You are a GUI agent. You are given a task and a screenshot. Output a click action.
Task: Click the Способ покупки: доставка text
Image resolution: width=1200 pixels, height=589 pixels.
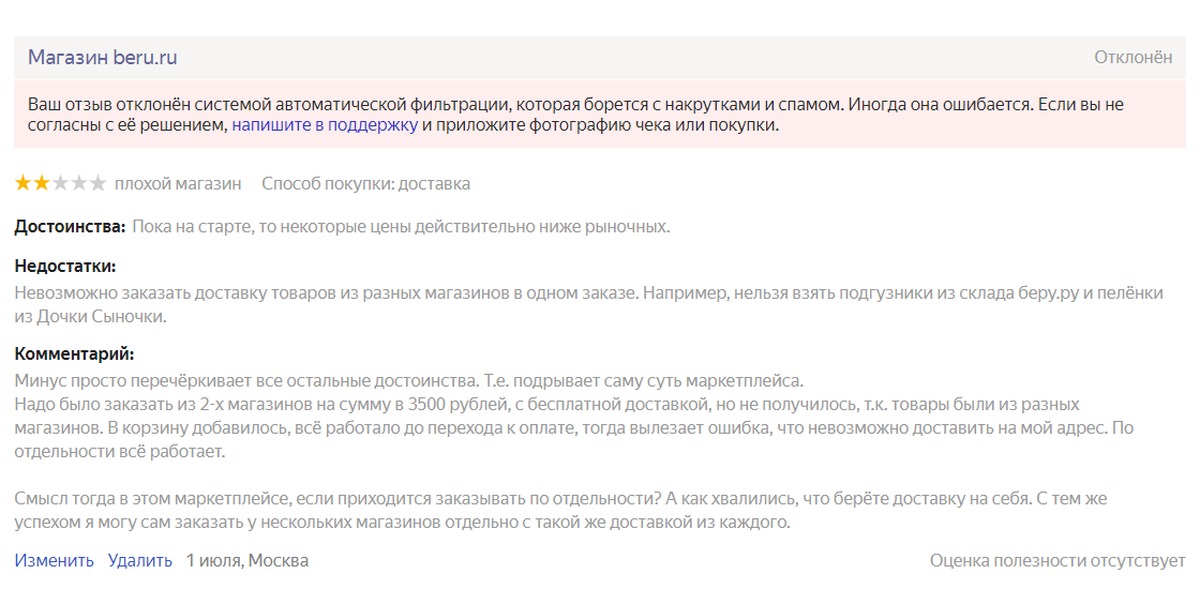[365, 184]
